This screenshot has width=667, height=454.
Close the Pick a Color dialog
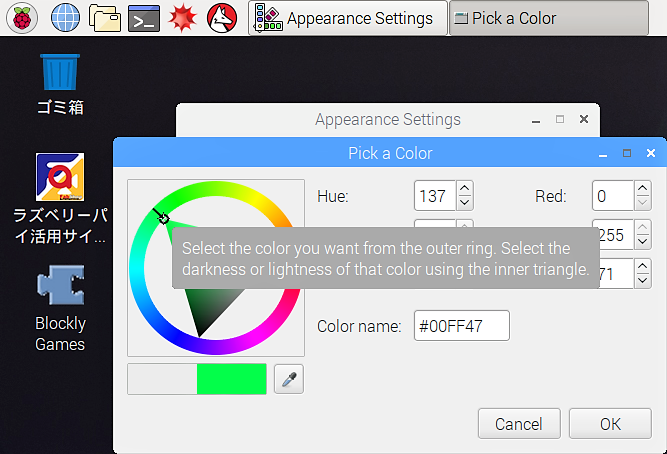pos(651,153)
